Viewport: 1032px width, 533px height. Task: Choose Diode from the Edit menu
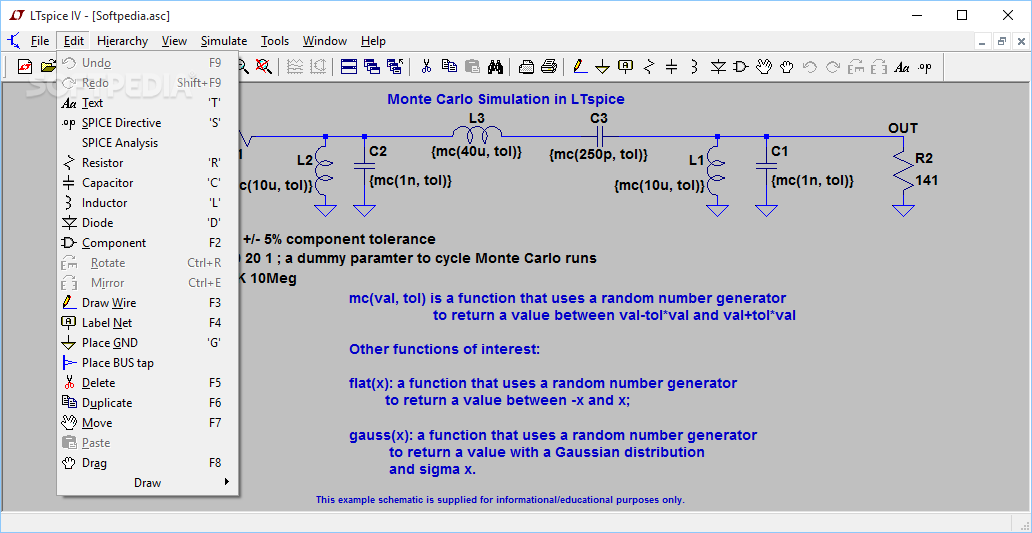pyautogui.click(x=147, y=223)
